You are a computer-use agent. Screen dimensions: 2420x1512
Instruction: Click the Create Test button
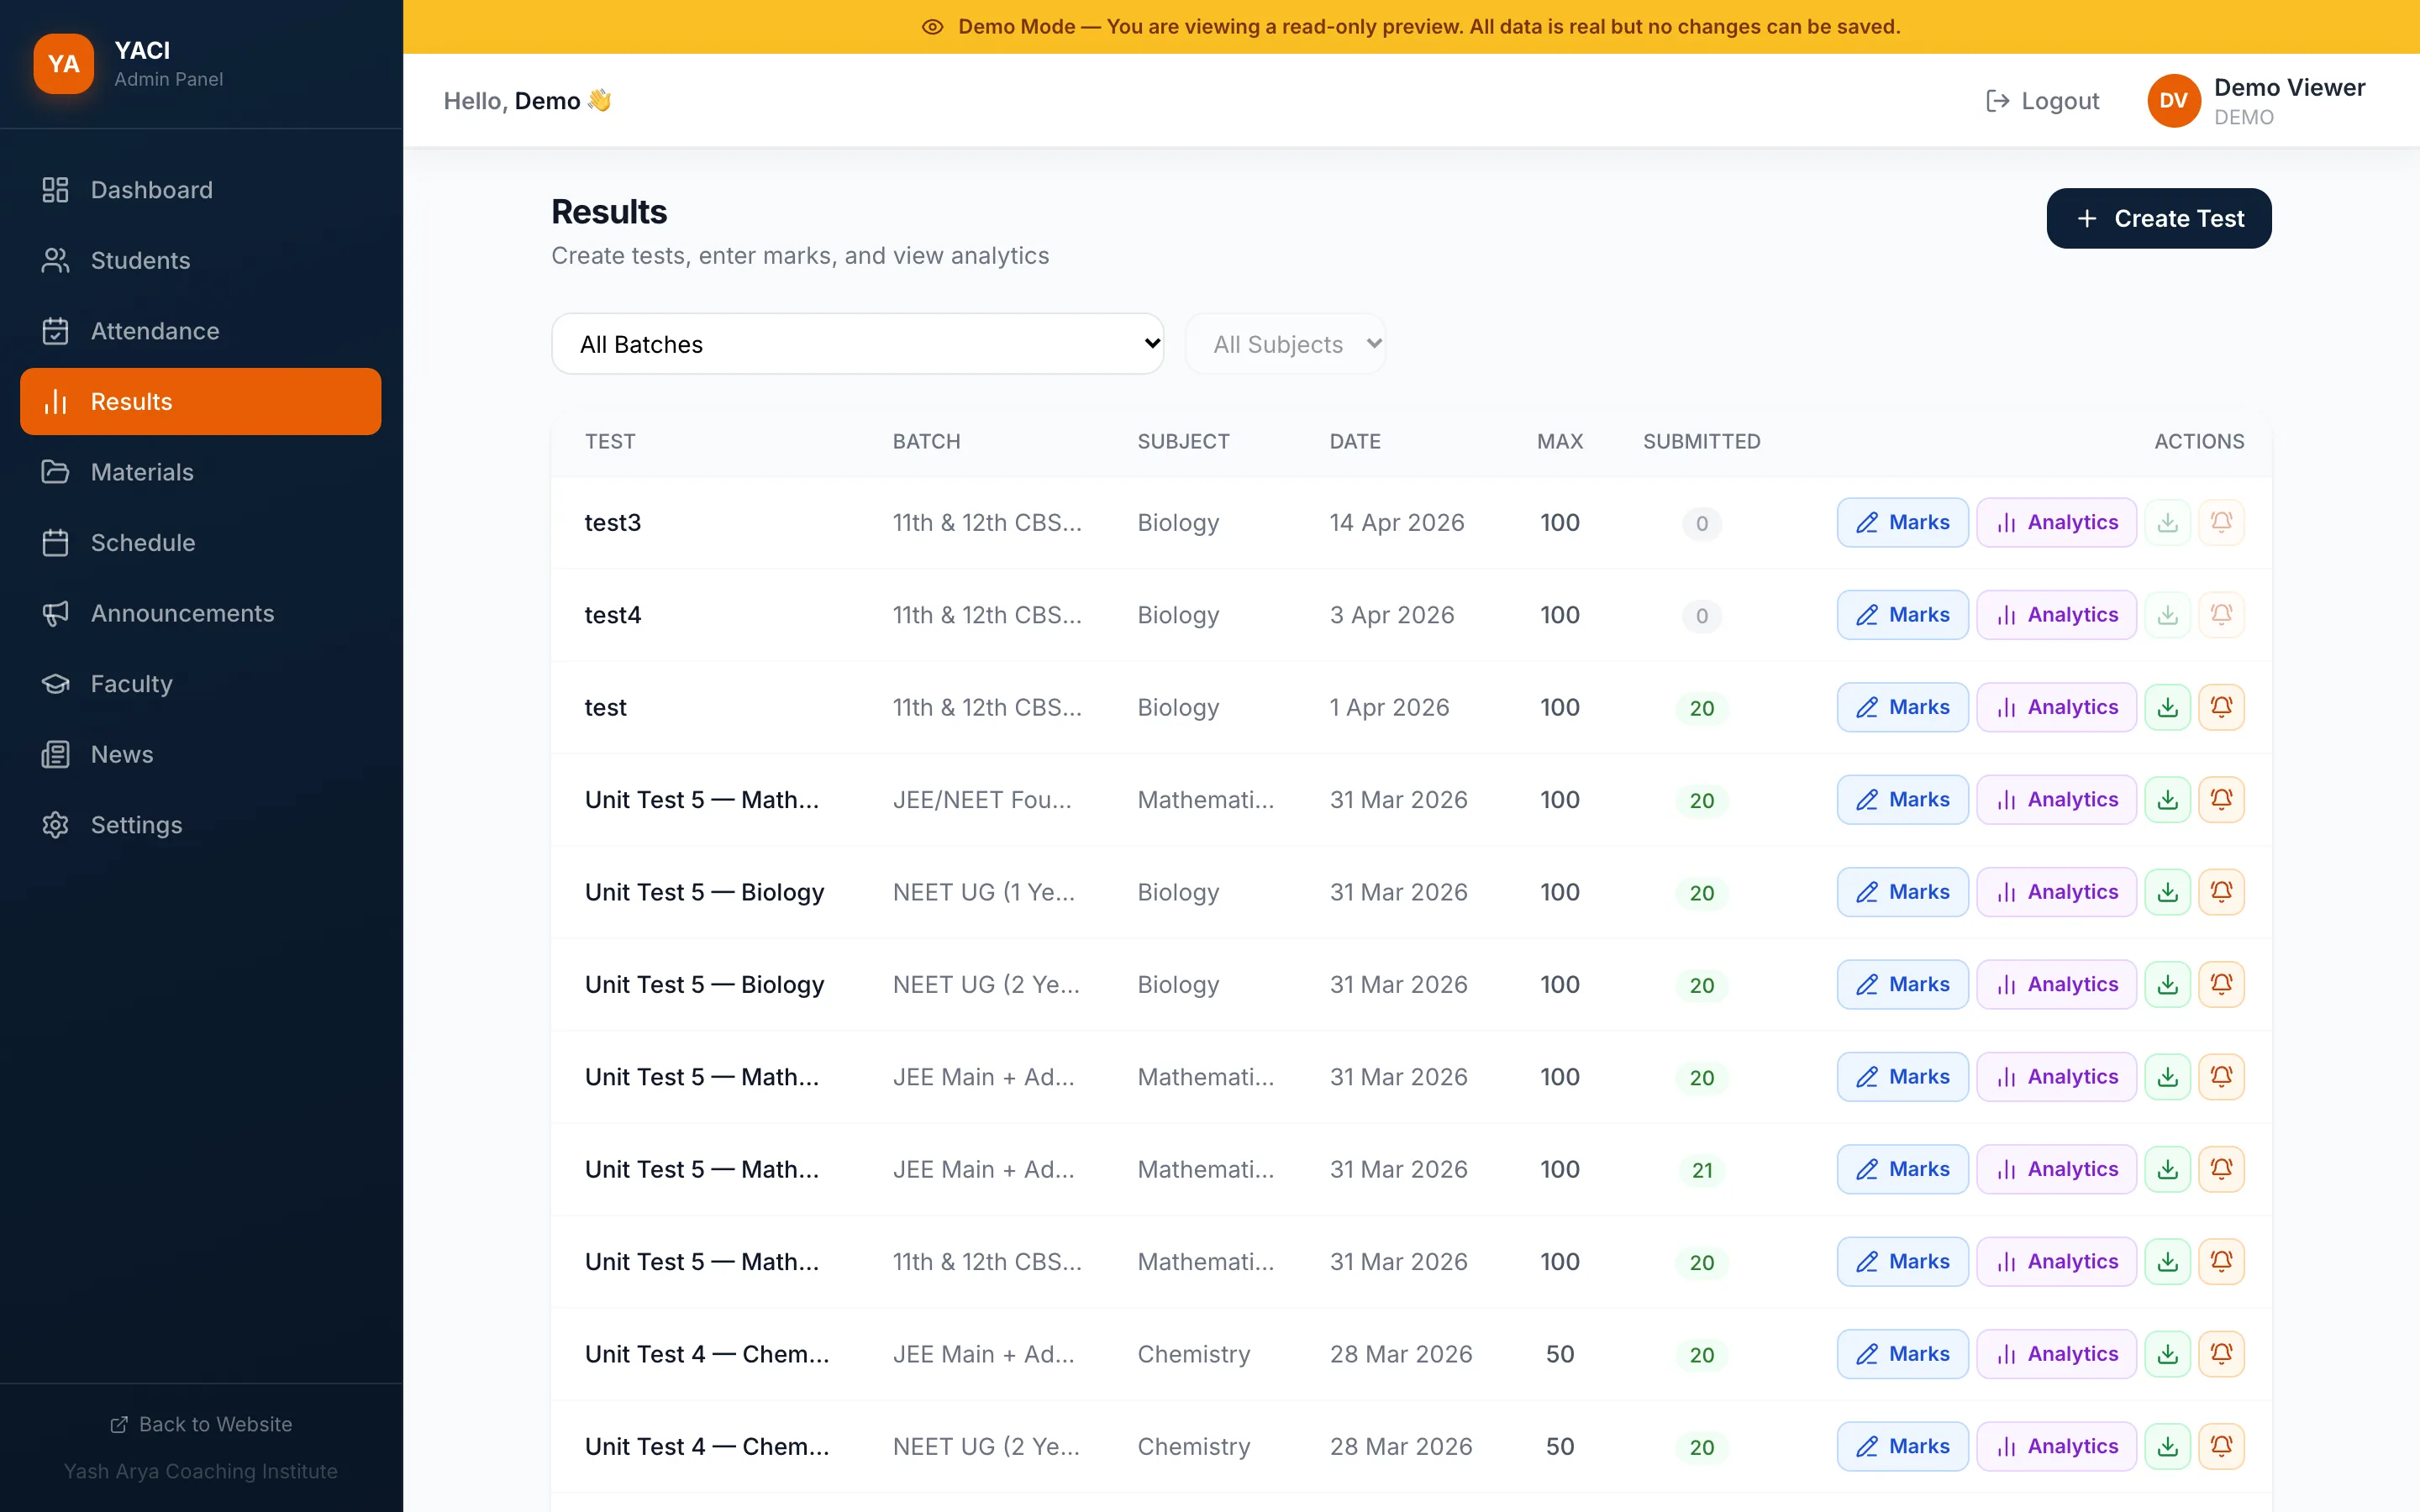tap(2158, 218)
